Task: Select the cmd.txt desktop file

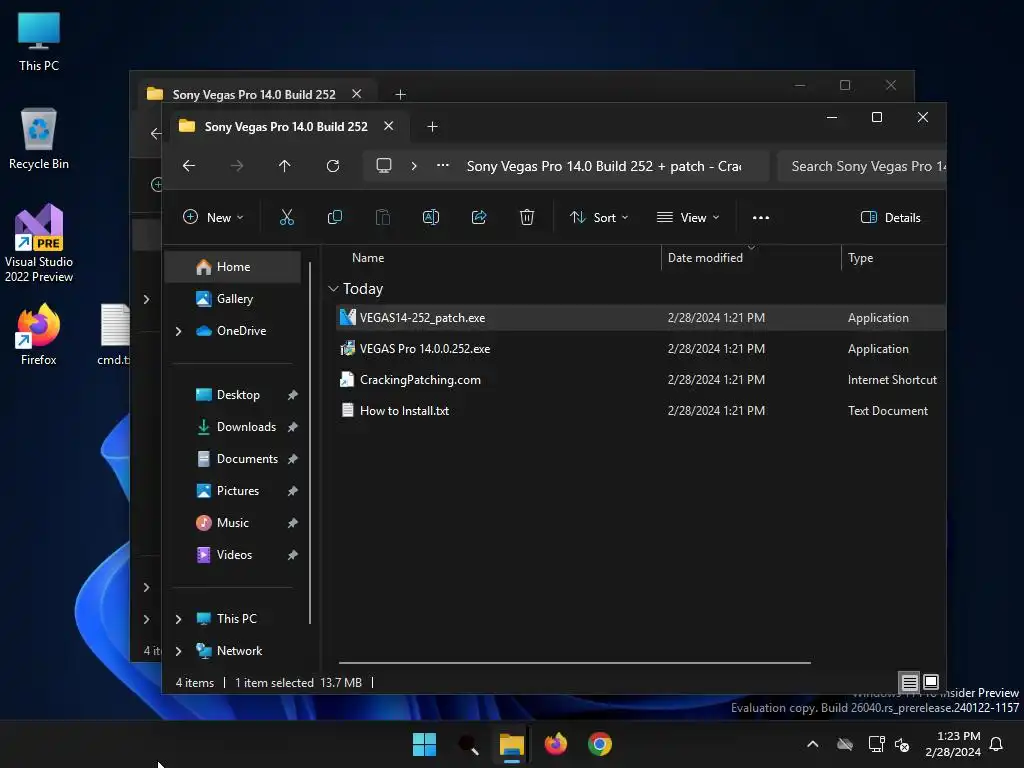Action: (114, 334)
